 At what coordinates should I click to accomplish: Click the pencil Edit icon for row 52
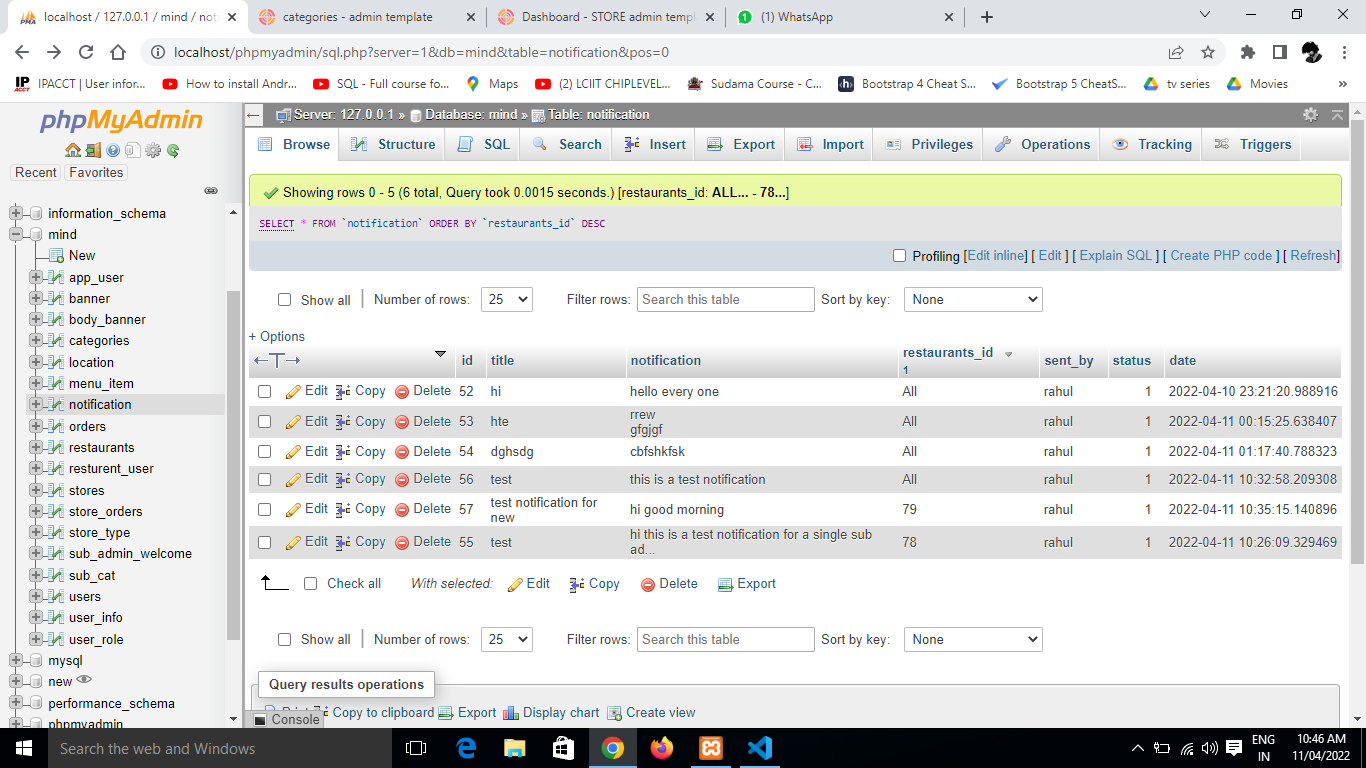293,392
